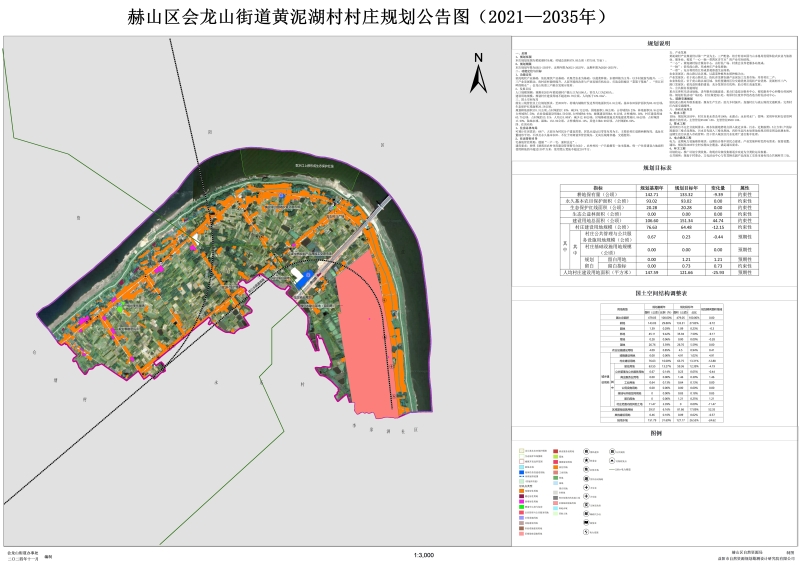Click the main map title at the top
Screen dimensions: 800x565
(399, 17)
